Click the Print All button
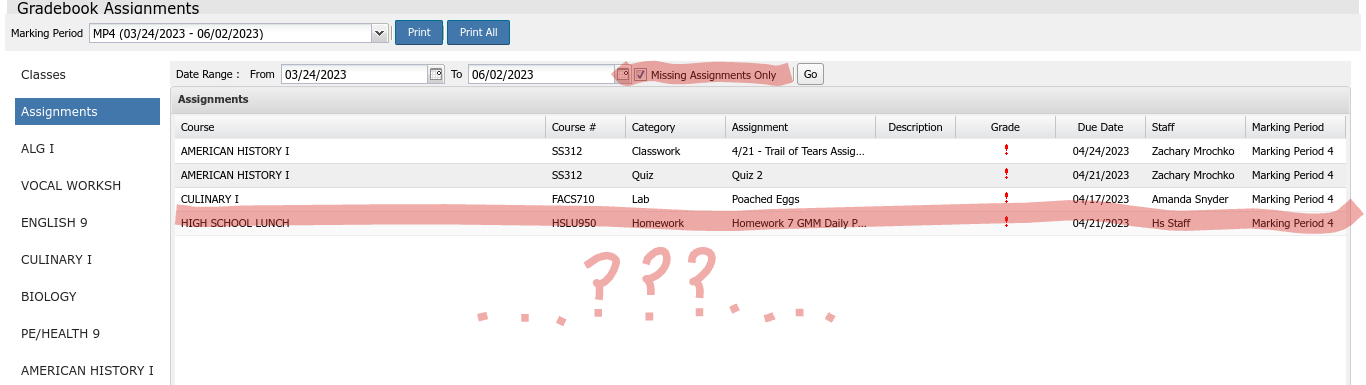Viewport: 1366px width, 385px height. (x=478, y=33)
